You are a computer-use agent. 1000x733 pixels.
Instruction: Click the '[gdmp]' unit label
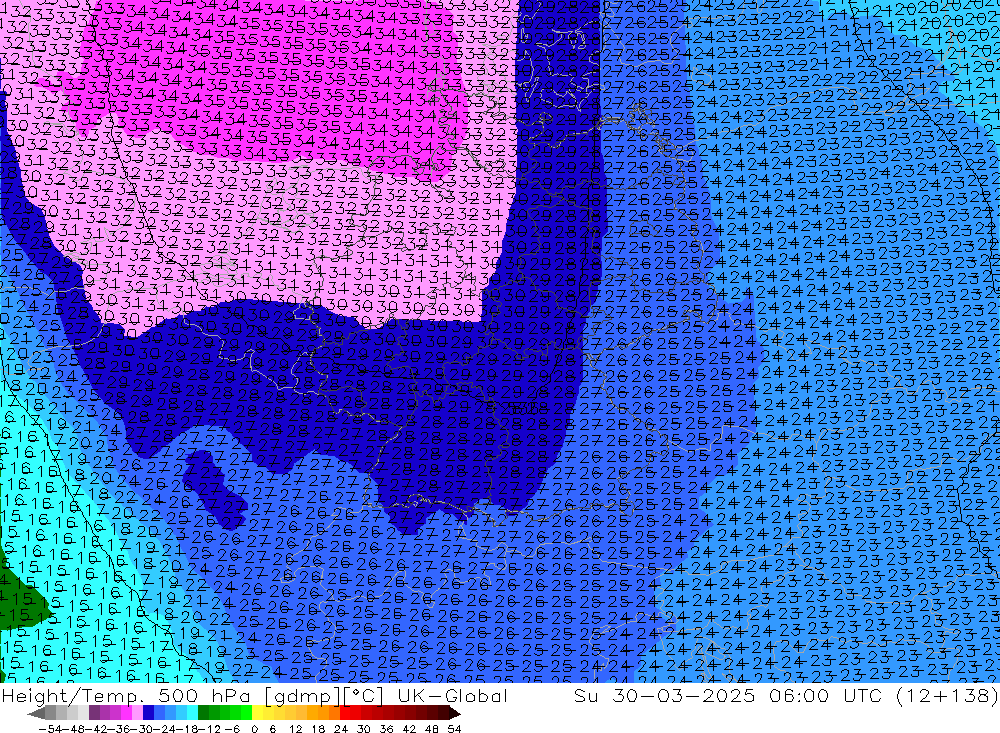tap(304, 696)
